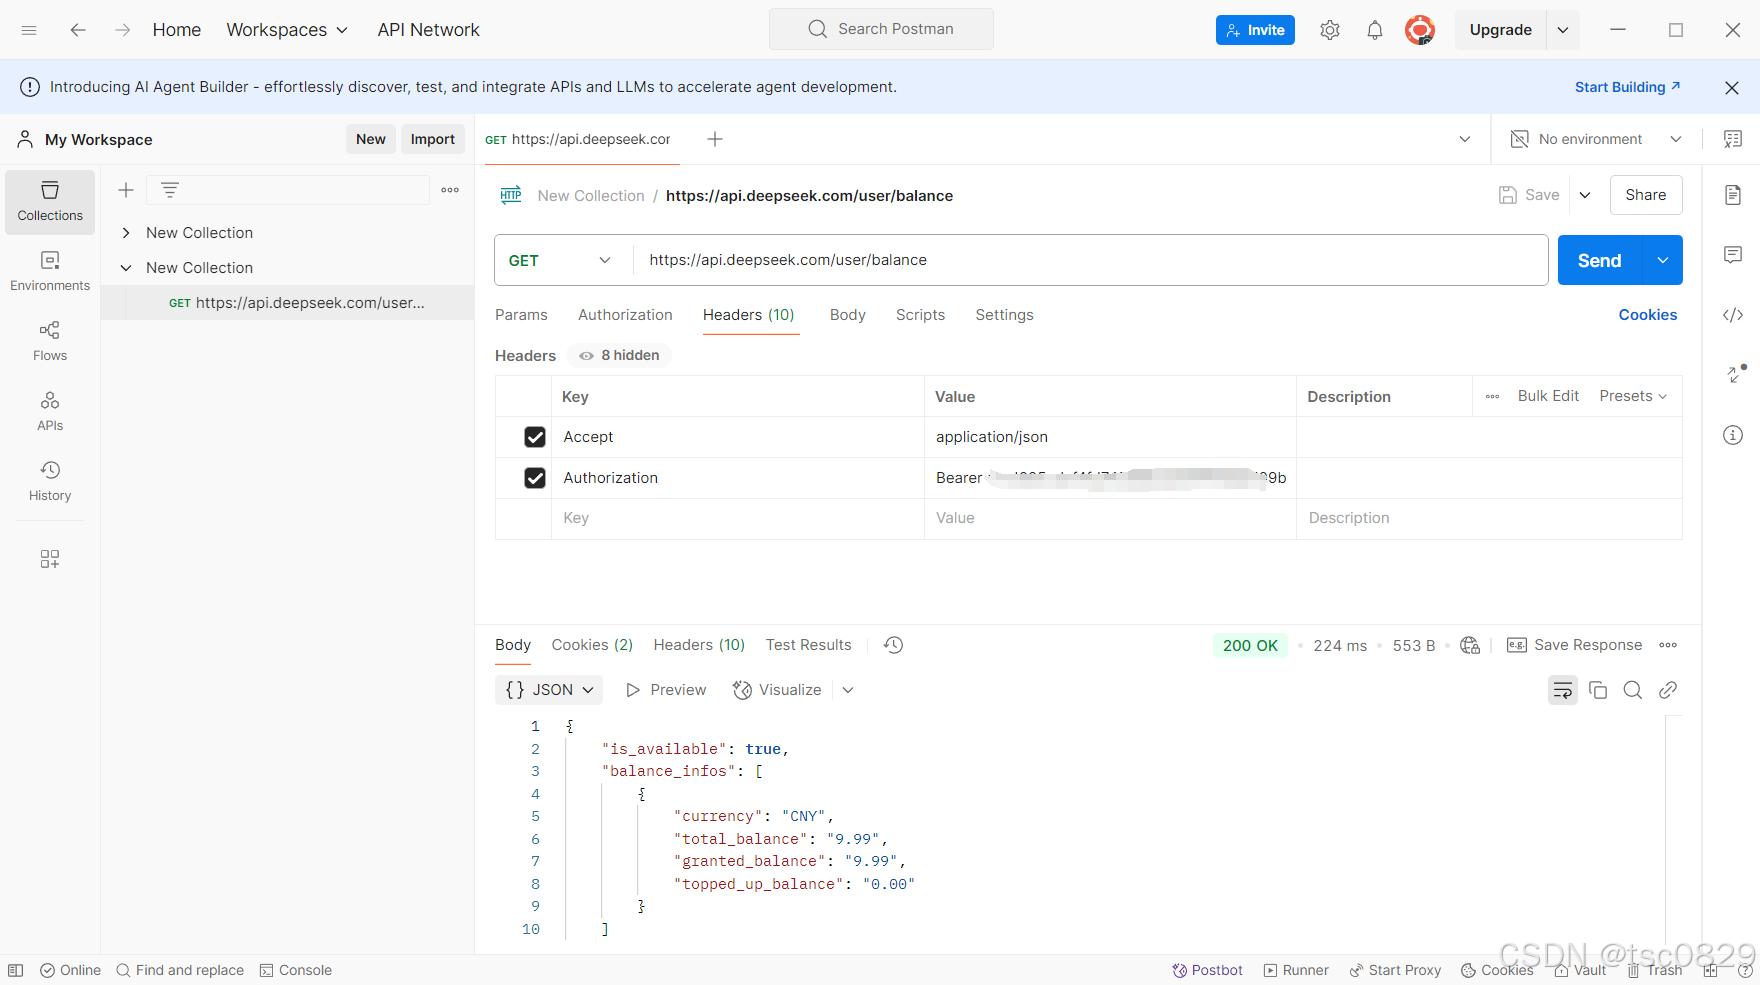This screenshot has width=1760, height=985.
Task: Open the code snippet icon
Action: coord(1733,315)
